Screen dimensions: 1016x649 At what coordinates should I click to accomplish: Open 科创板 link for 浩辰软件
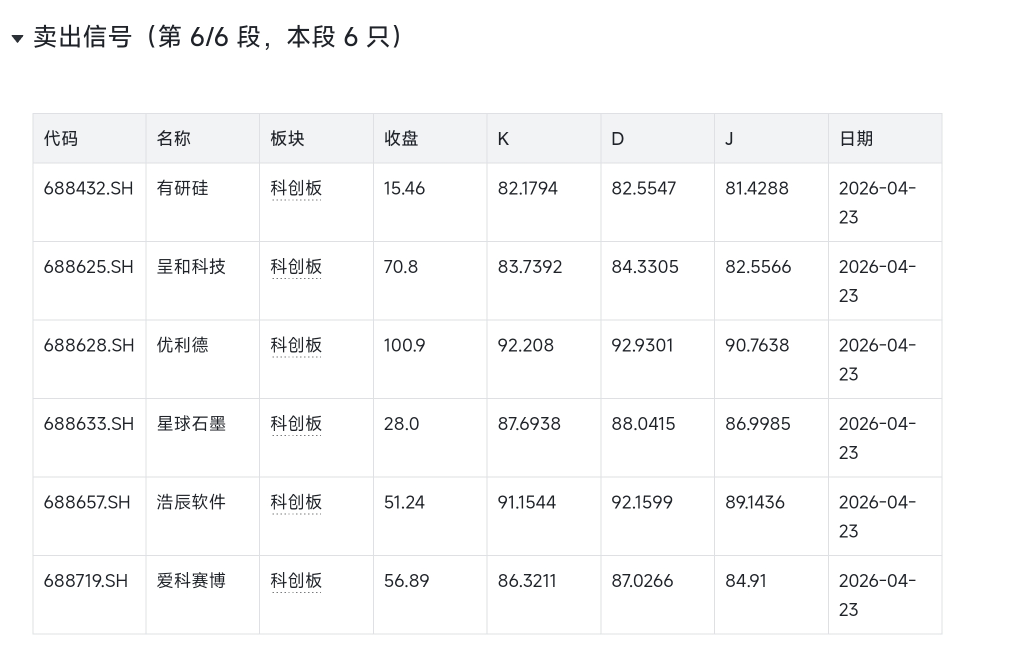pos(296,502)
